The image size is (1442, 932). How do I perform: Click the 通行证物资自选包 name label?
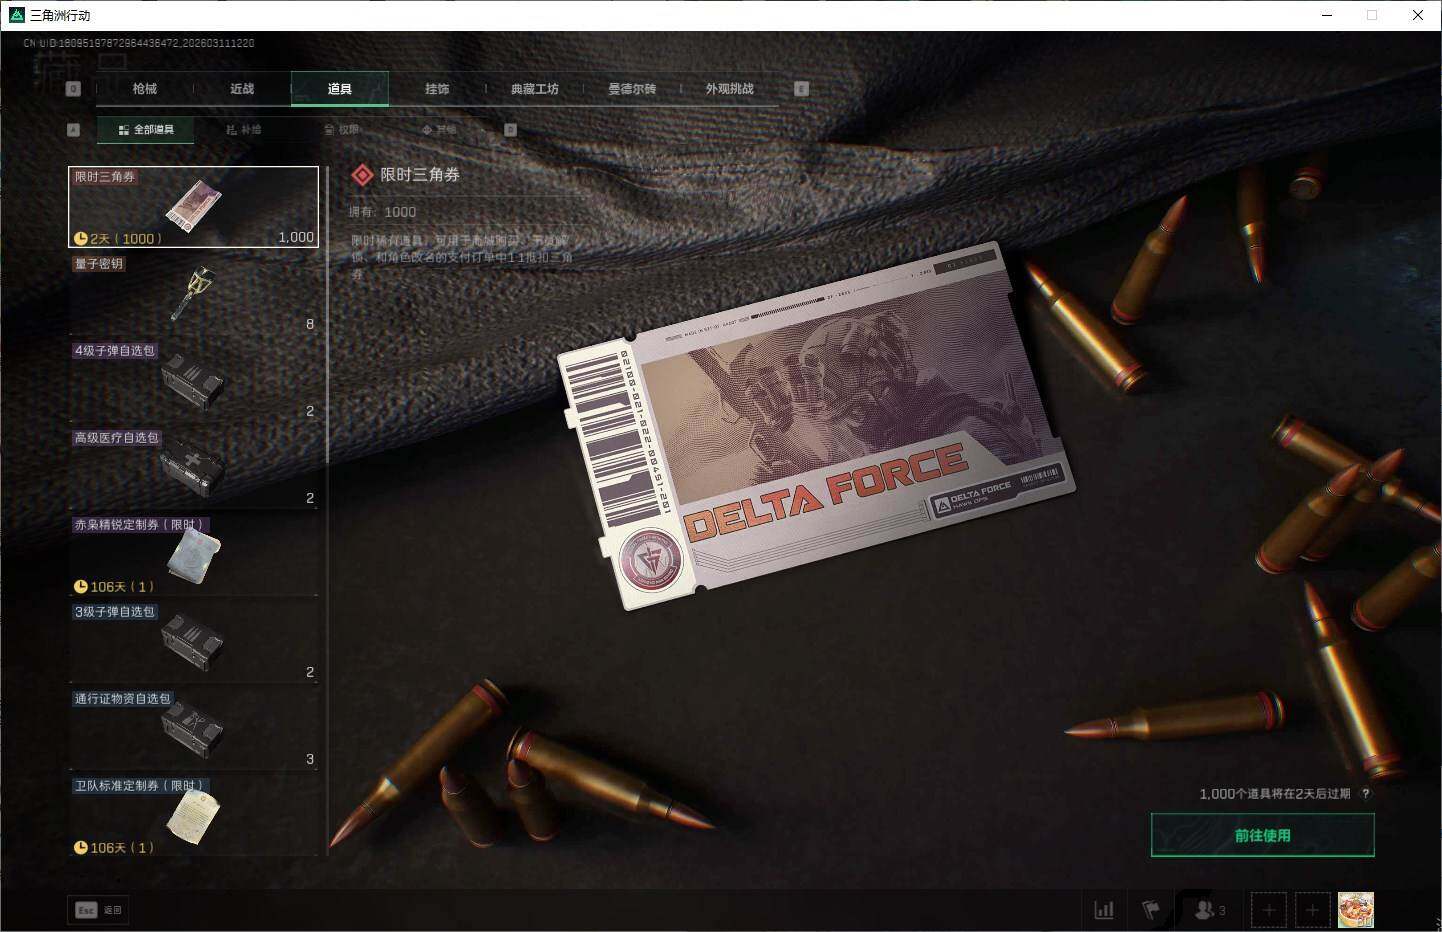click(x=123, y=699)
